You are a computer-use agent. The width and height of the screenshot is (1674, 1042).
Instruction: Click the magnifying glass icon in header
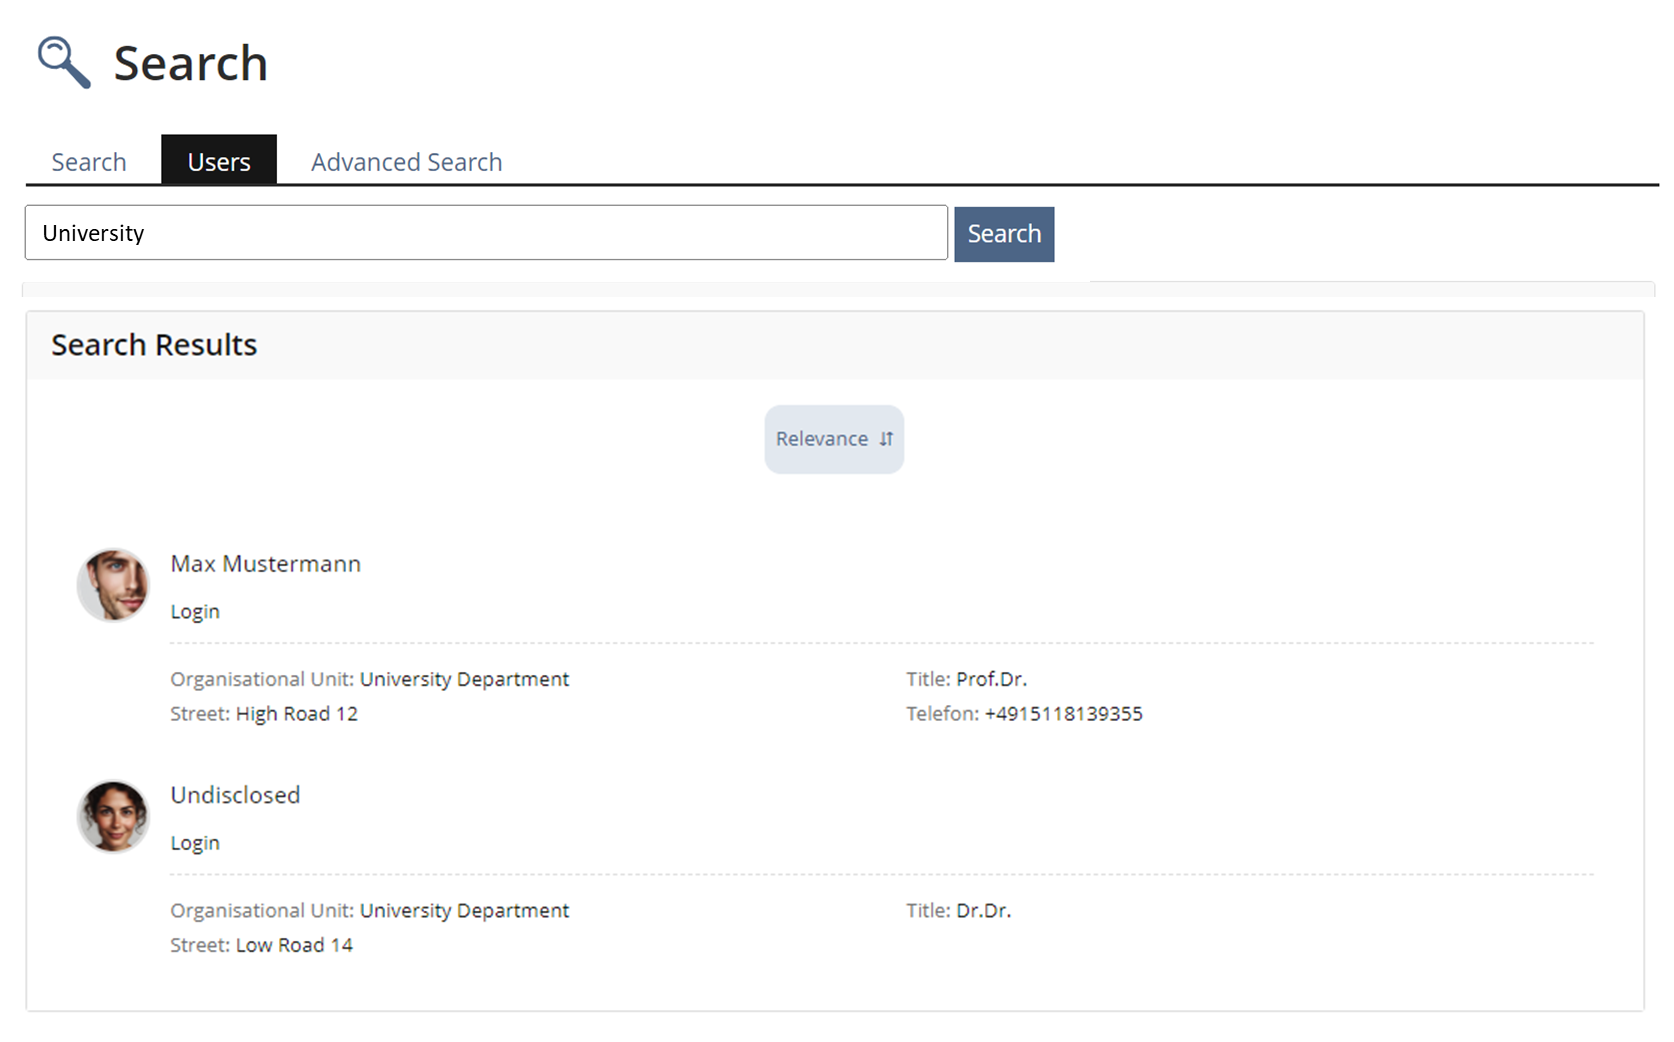click(64, 62)
